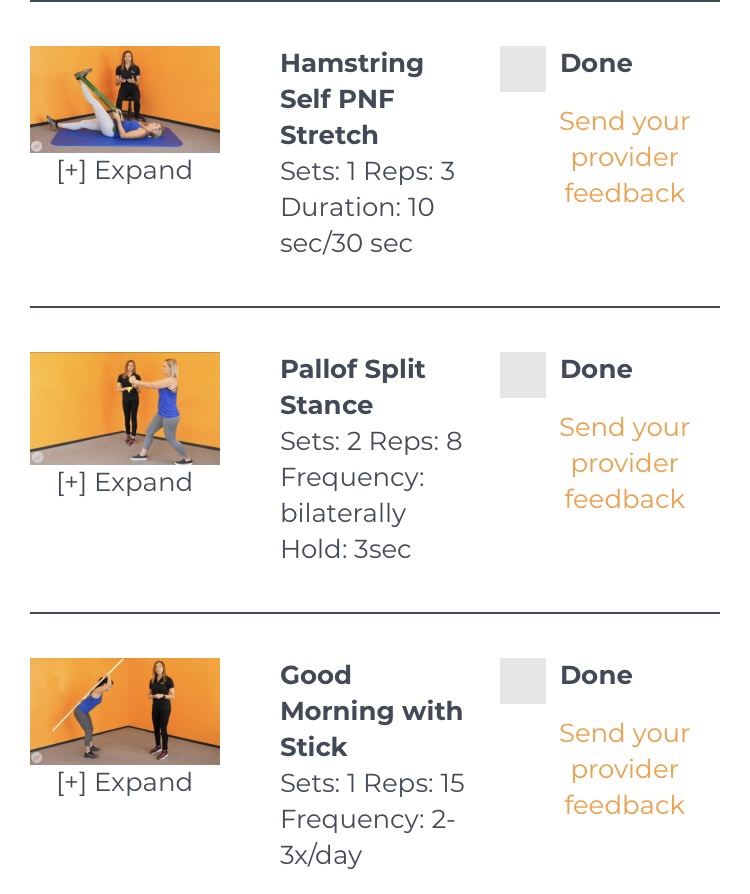Click the Done label text beside Good Morning with Stick
The height and width of the screenshot is (894, 750).
click(x=596, y=675)
